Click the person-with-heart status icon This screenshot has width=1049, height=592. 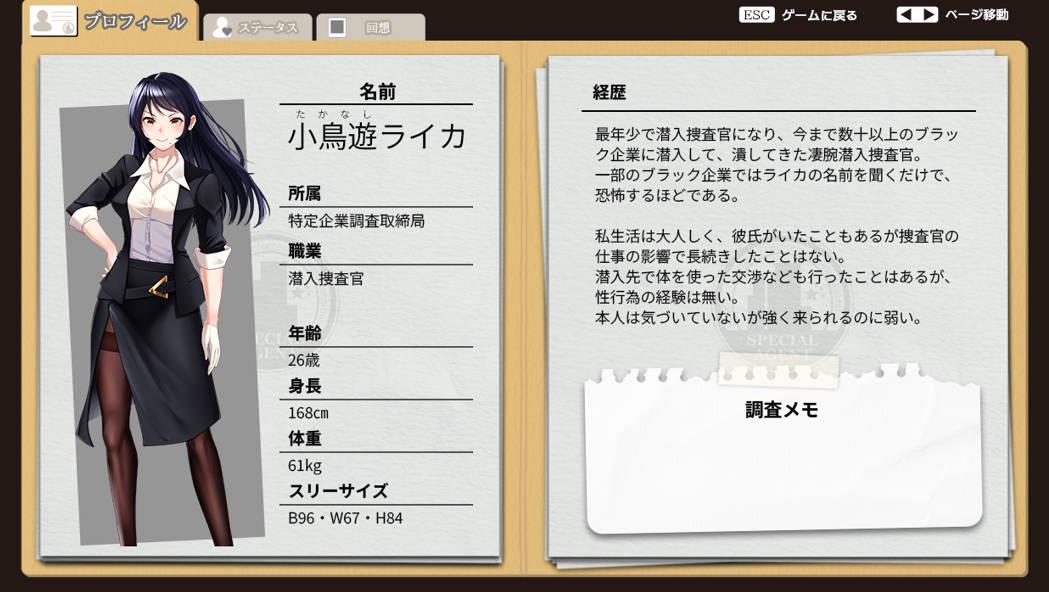[x=222, y=28]
